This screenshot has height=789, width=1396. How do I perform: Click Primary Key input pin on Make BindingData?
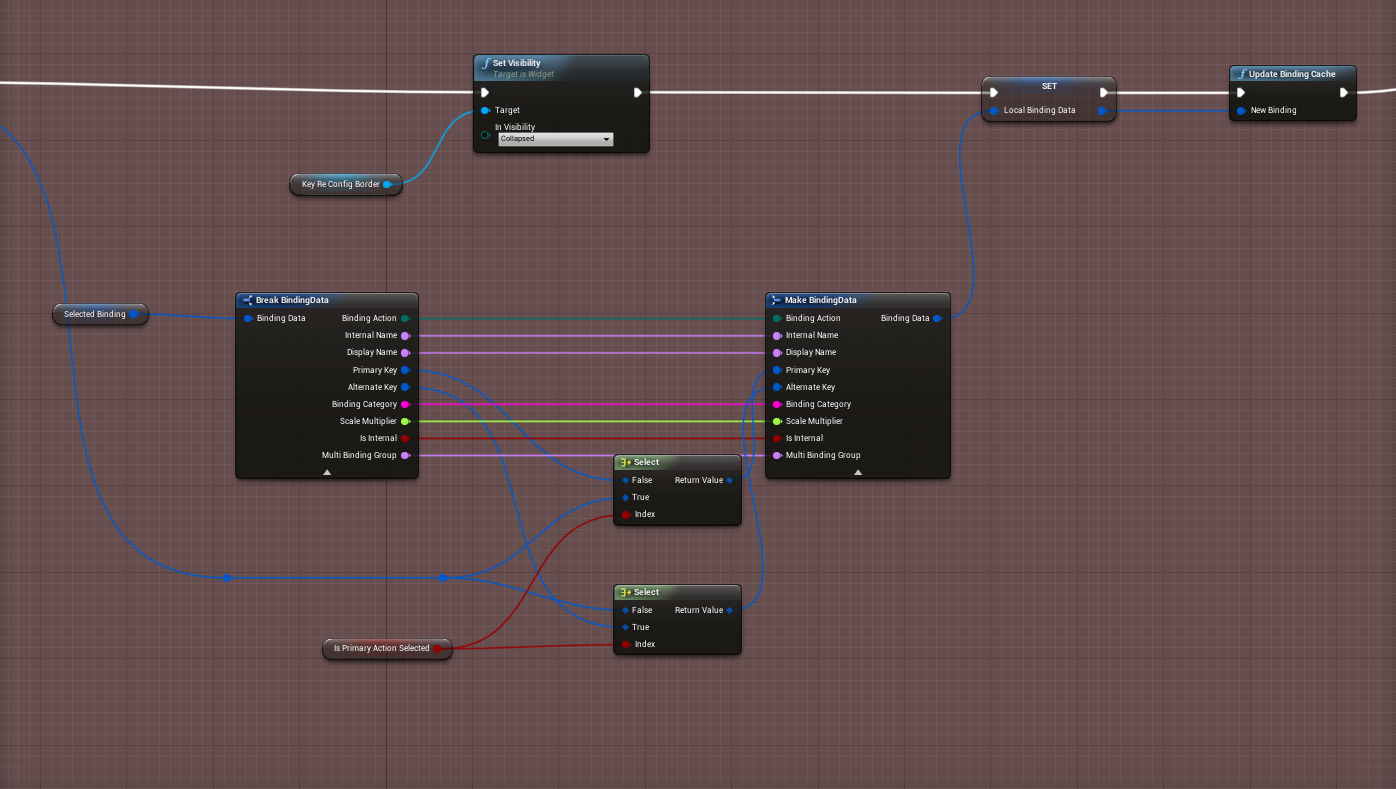pyautogui.click(x=777, y=370)
